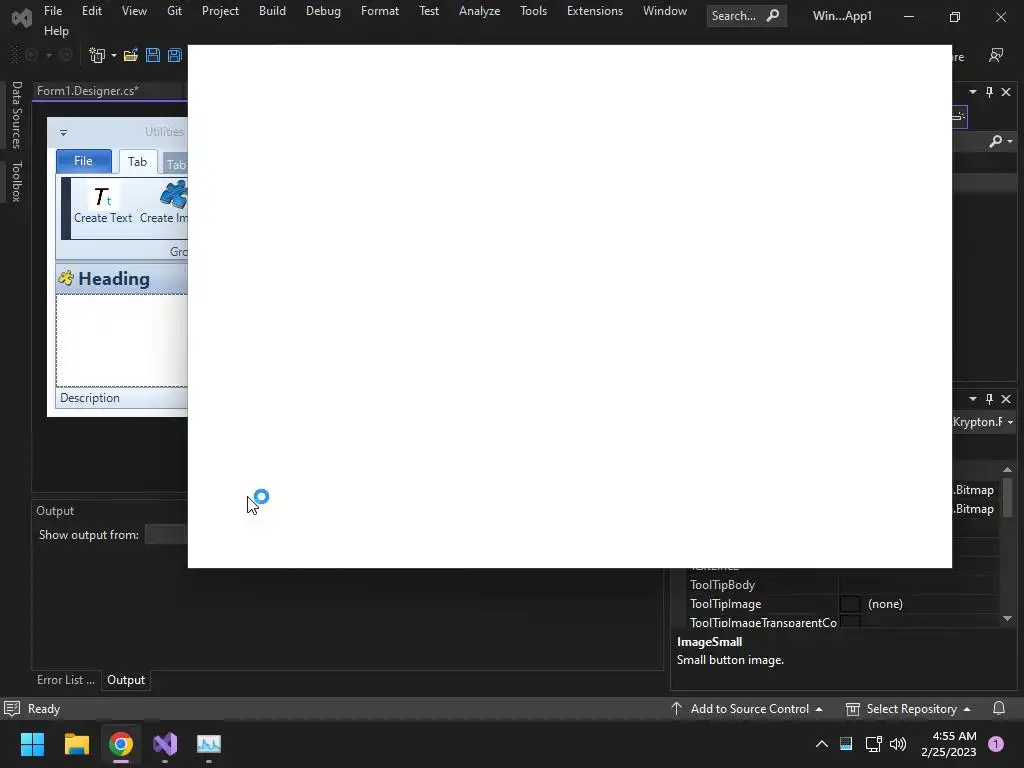
Task: Click the search magnifier in upper right panel
Action: coord(995,141)
